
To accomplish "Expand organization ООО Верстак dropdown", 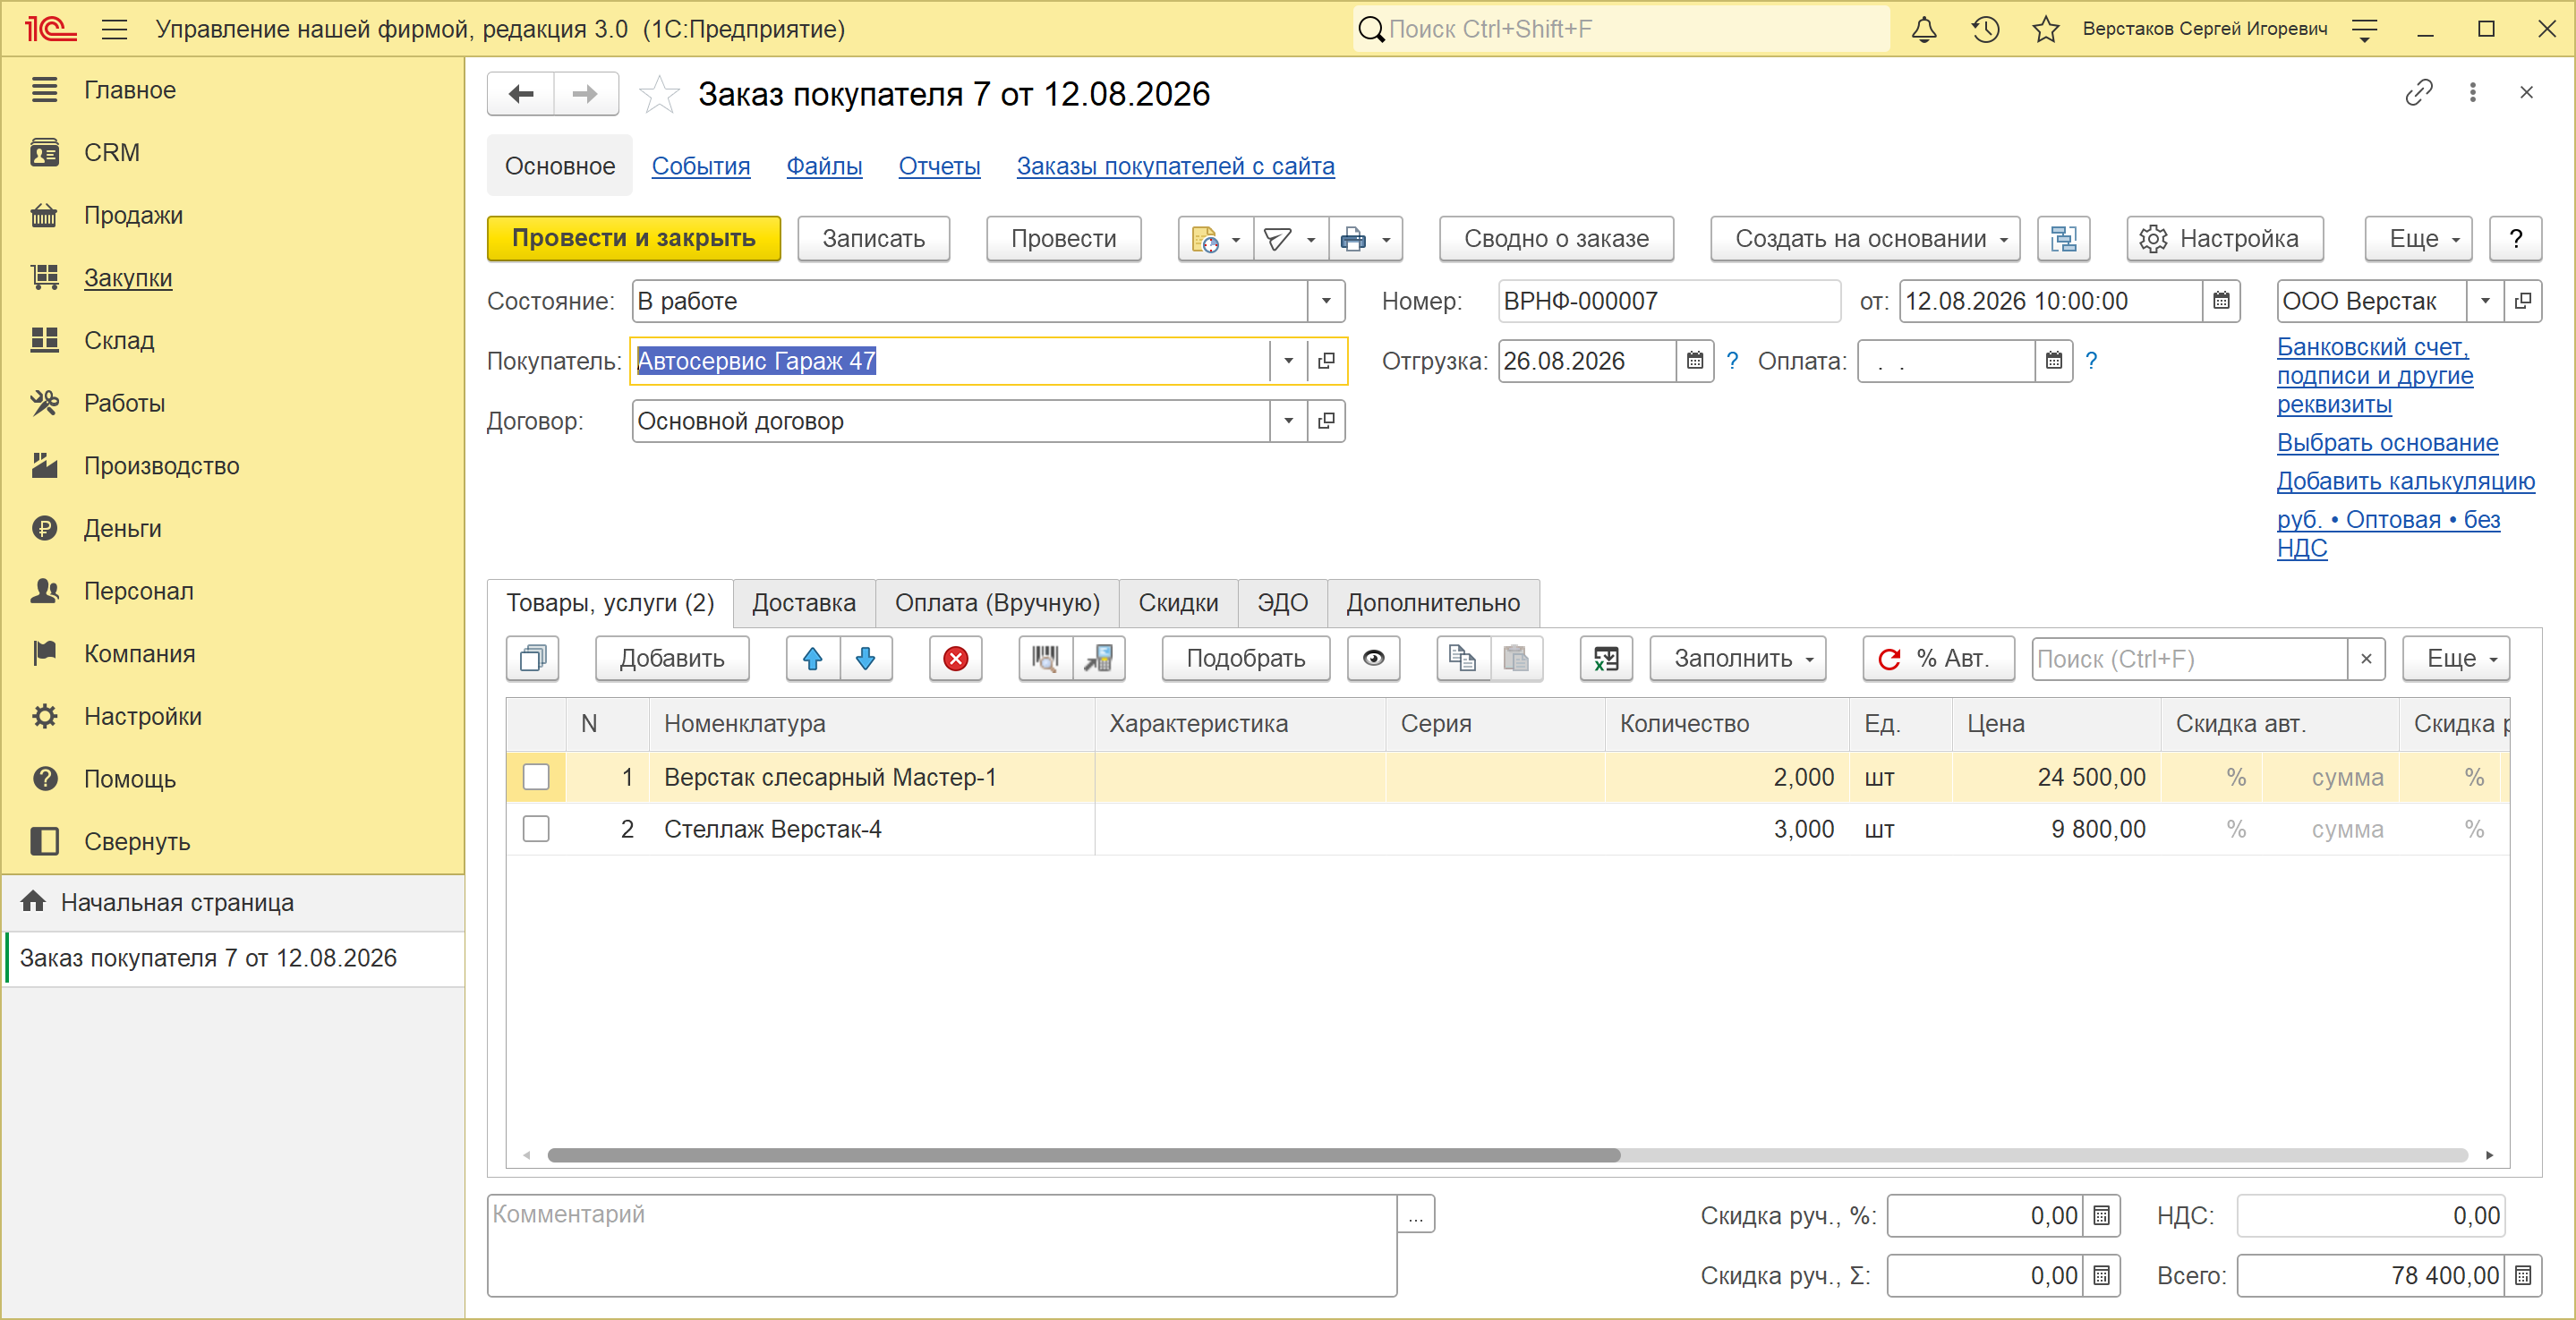I will pos(2485,301).
